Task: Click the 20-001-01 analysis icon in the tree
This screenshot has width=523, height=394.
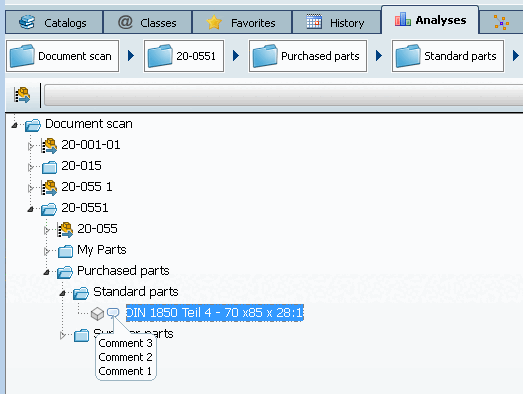Action: coord(49,146)
